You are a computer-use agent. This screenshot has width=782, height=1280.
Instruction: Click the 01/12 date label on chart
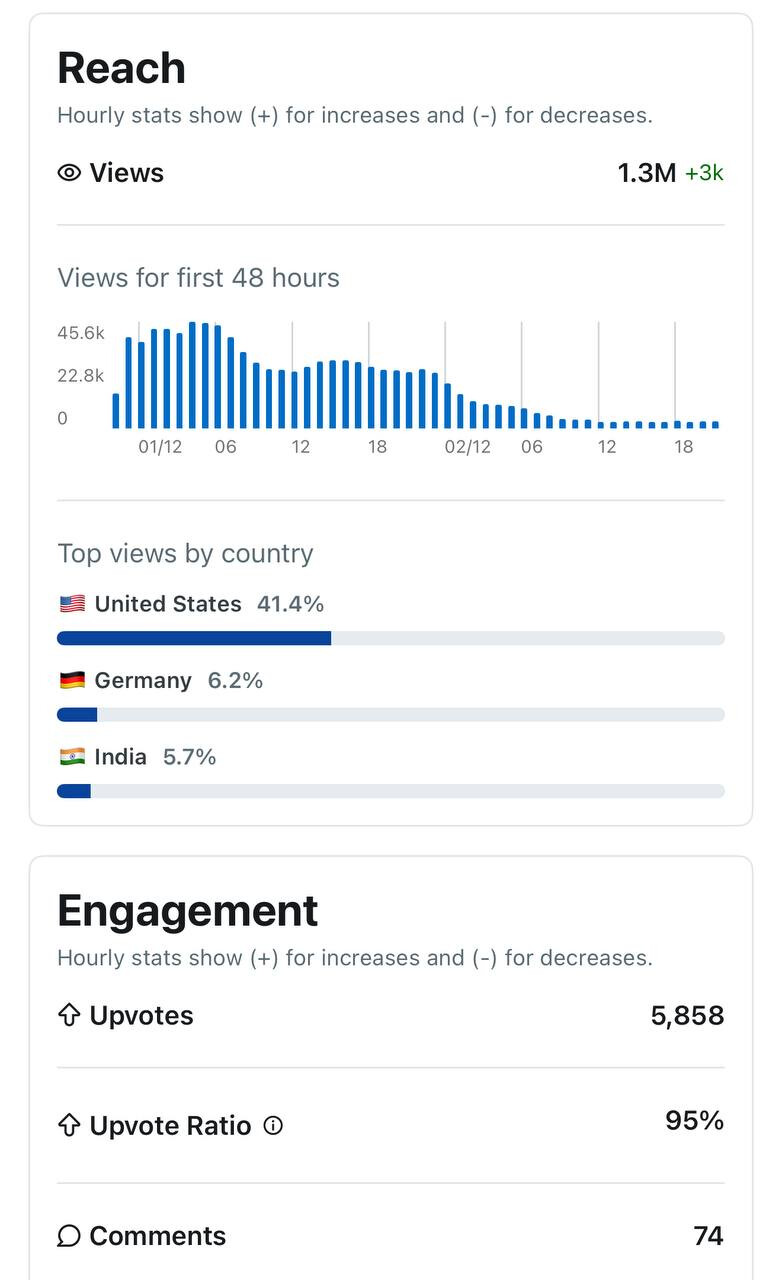160,447
